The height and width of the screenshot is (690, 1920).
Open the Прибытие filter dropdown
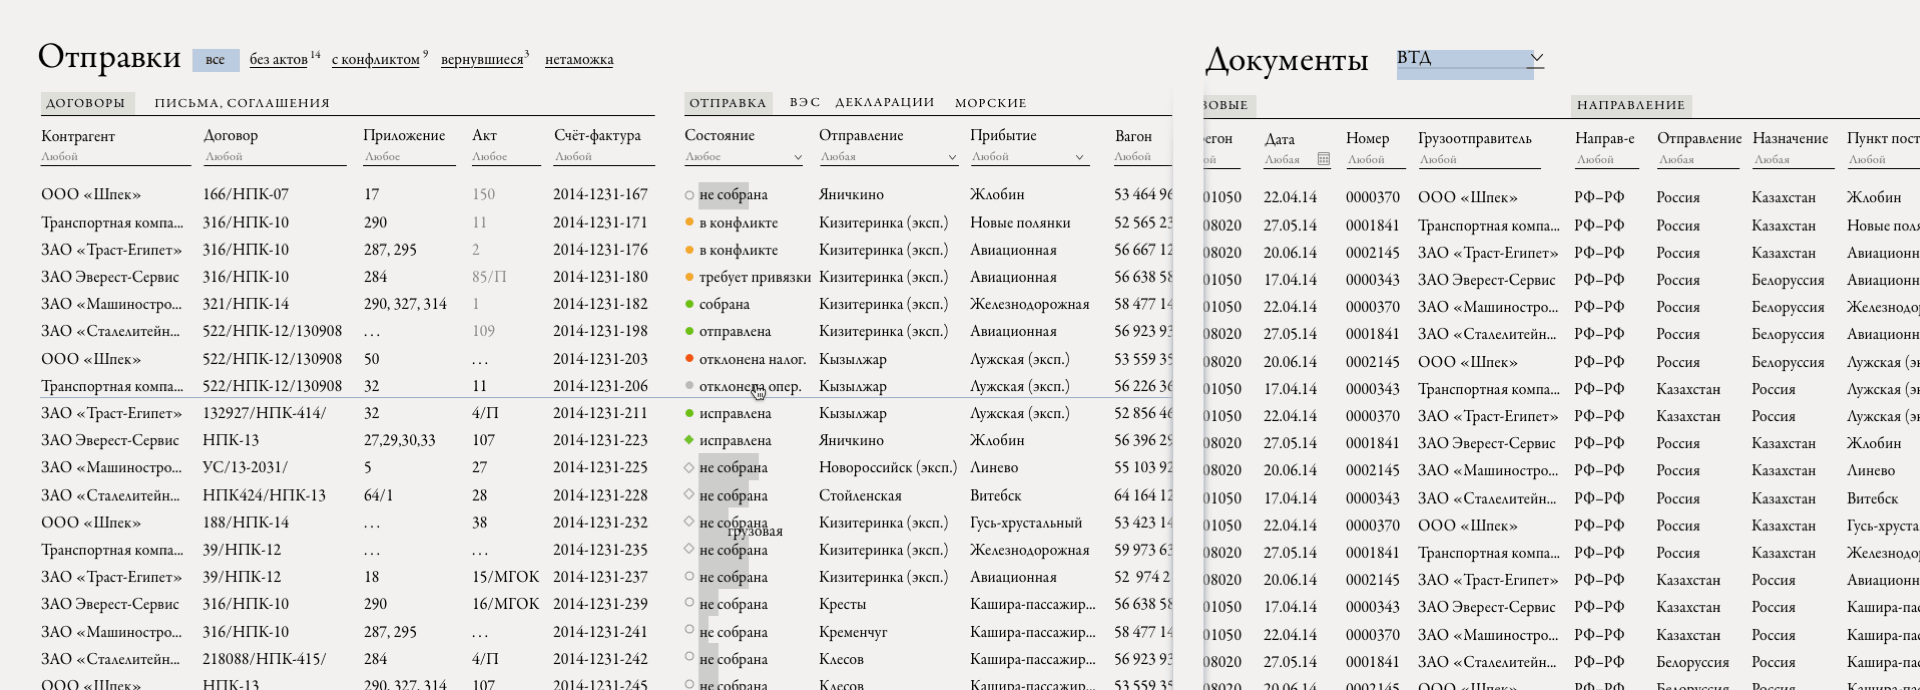tap(1079, 157)
